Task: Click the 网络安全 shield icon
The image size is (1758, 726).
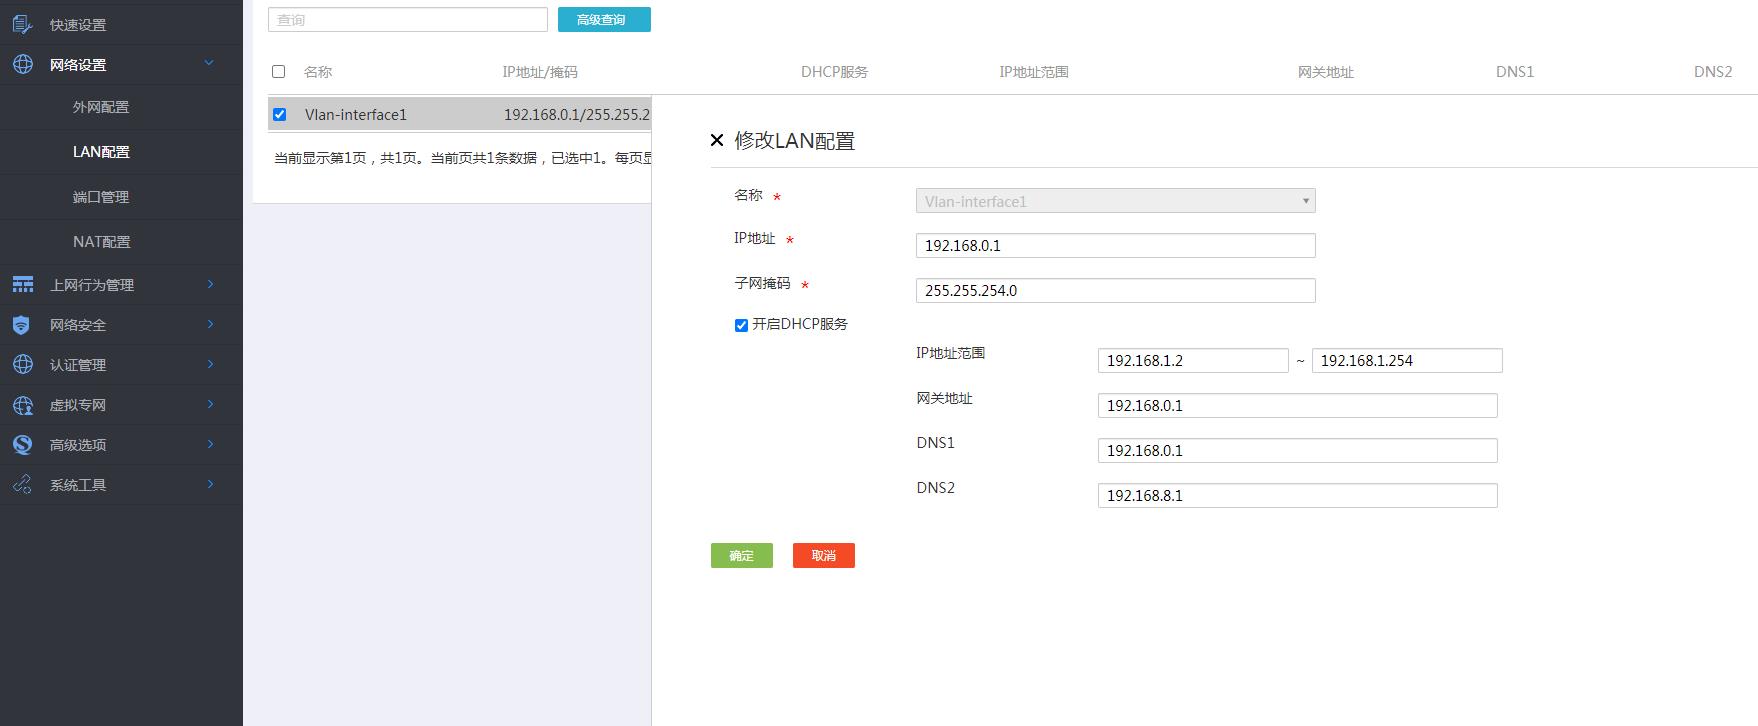Action: click(x=22, y=325)
